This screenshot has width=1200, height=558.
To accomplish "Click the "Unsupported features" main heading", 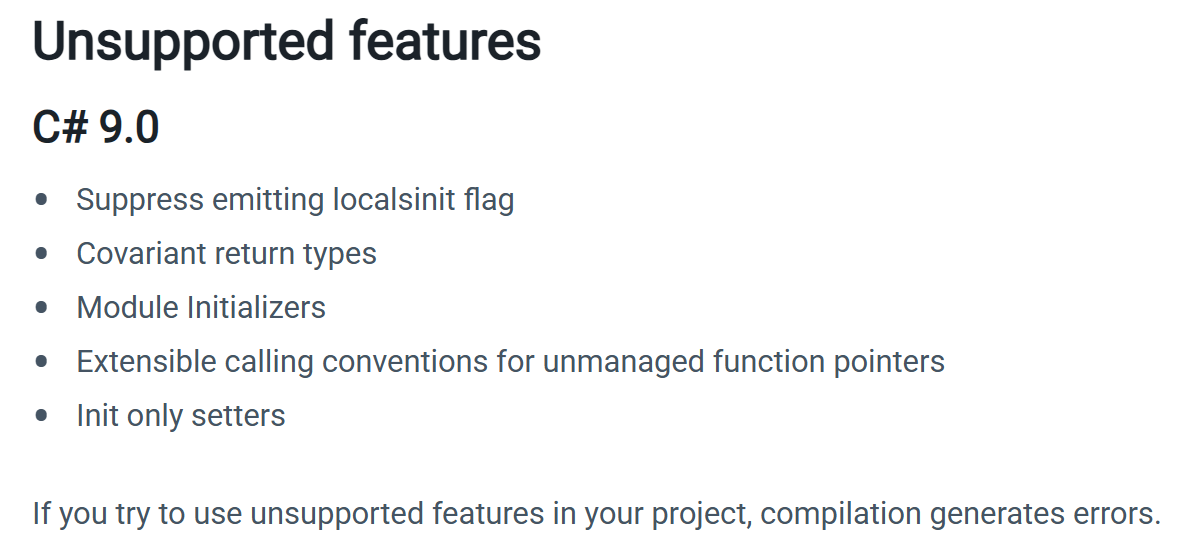I will click(287, 43).
